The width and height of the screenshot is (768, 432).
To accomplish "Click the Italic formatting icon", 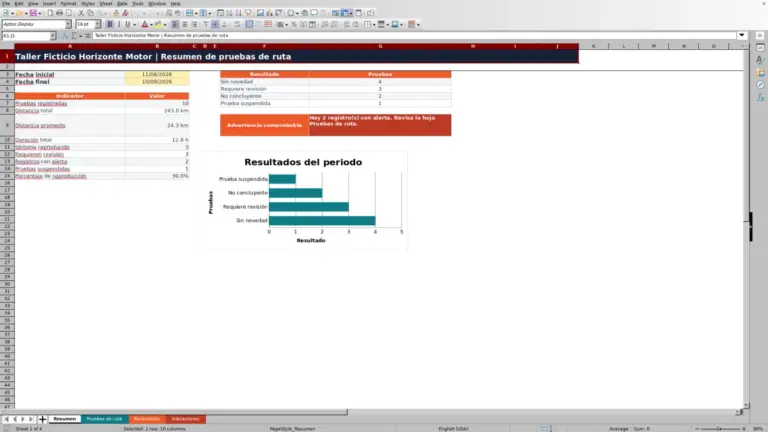I will pyautogui.click(x=119, y=24).
